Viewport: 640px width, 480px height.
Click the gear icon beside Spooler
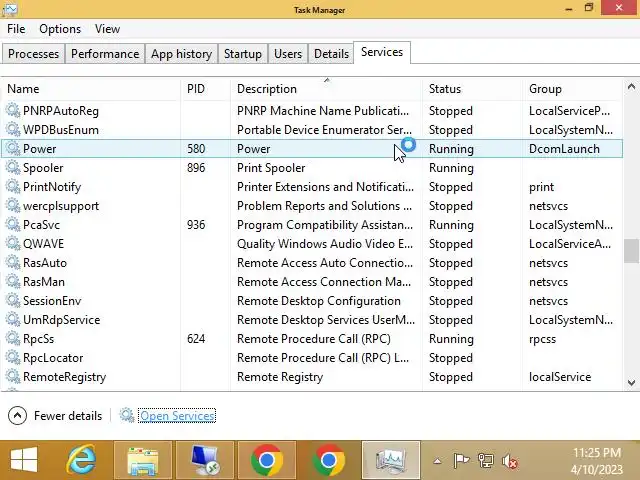13,168
